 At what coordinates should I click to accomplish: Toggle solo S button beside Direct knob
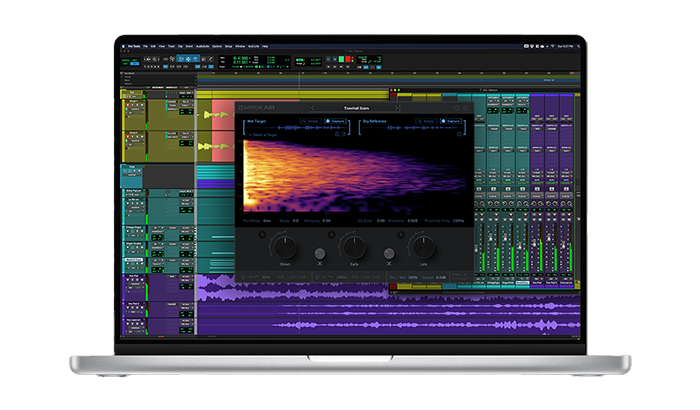click(x=262, y=235)
